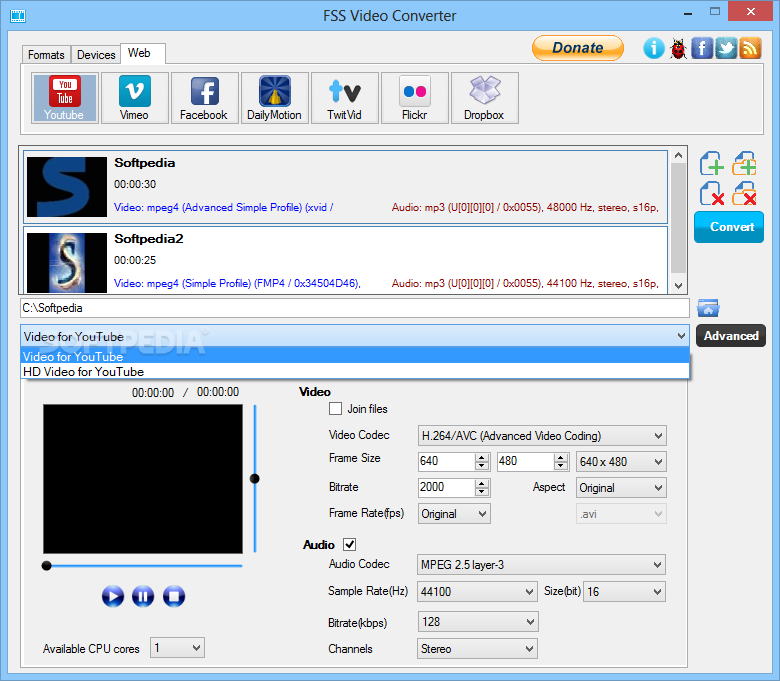
Task: Switch to the Formats tab
Action: pos(46,55)
